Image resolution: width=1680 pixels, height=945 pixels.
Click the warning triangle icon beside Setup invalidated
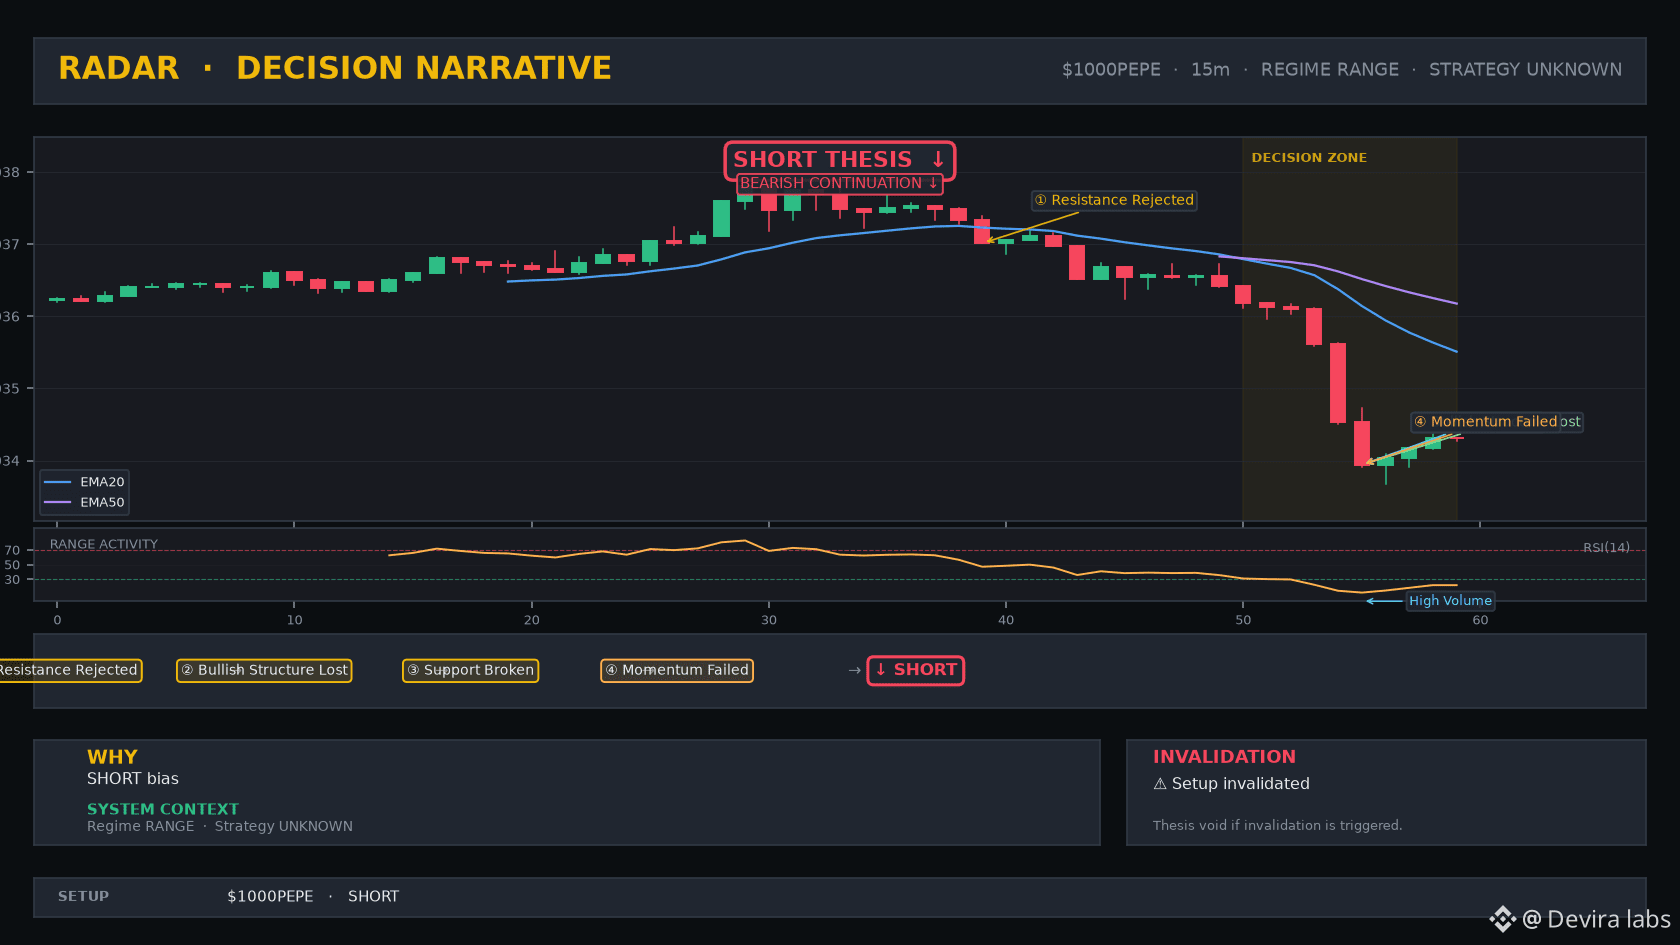coord(1160,784)
